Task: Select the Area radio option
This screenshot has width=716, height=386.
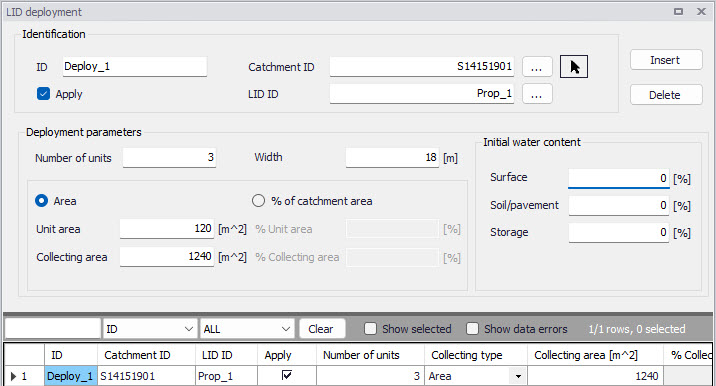Action: [42, 201]
